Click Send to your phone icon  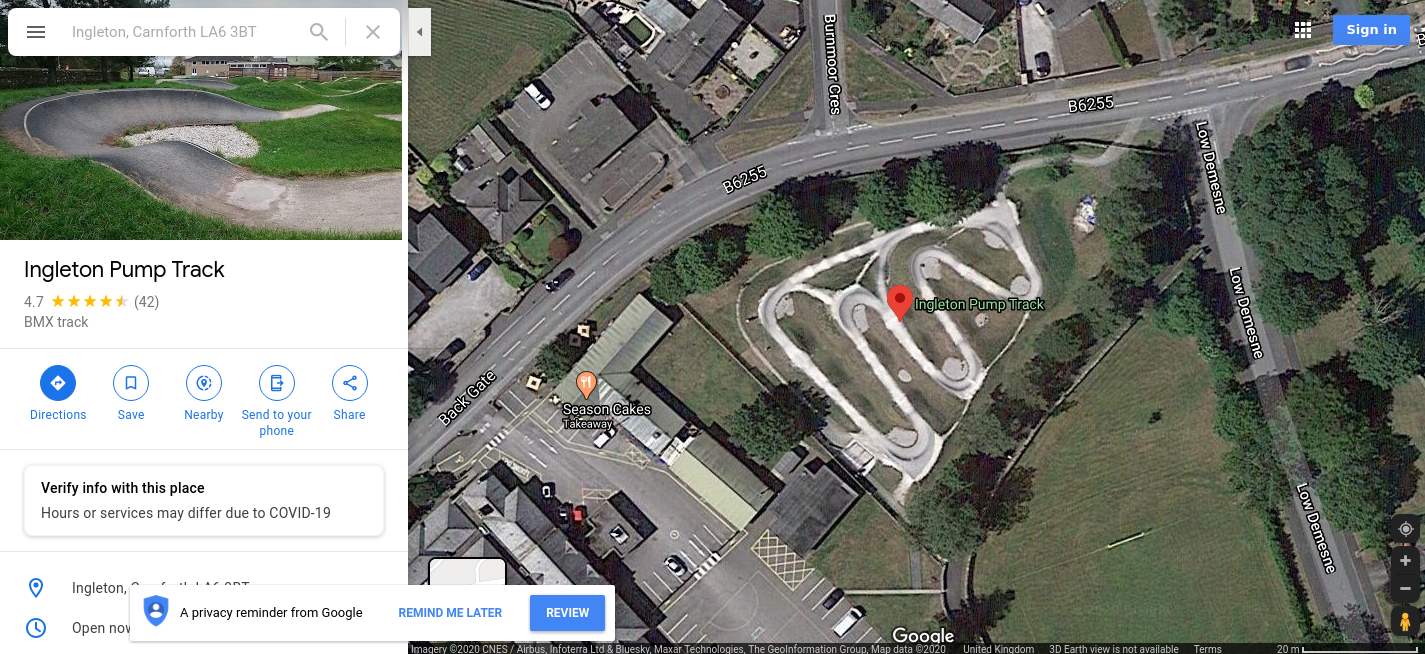click(x=277, y=383)
